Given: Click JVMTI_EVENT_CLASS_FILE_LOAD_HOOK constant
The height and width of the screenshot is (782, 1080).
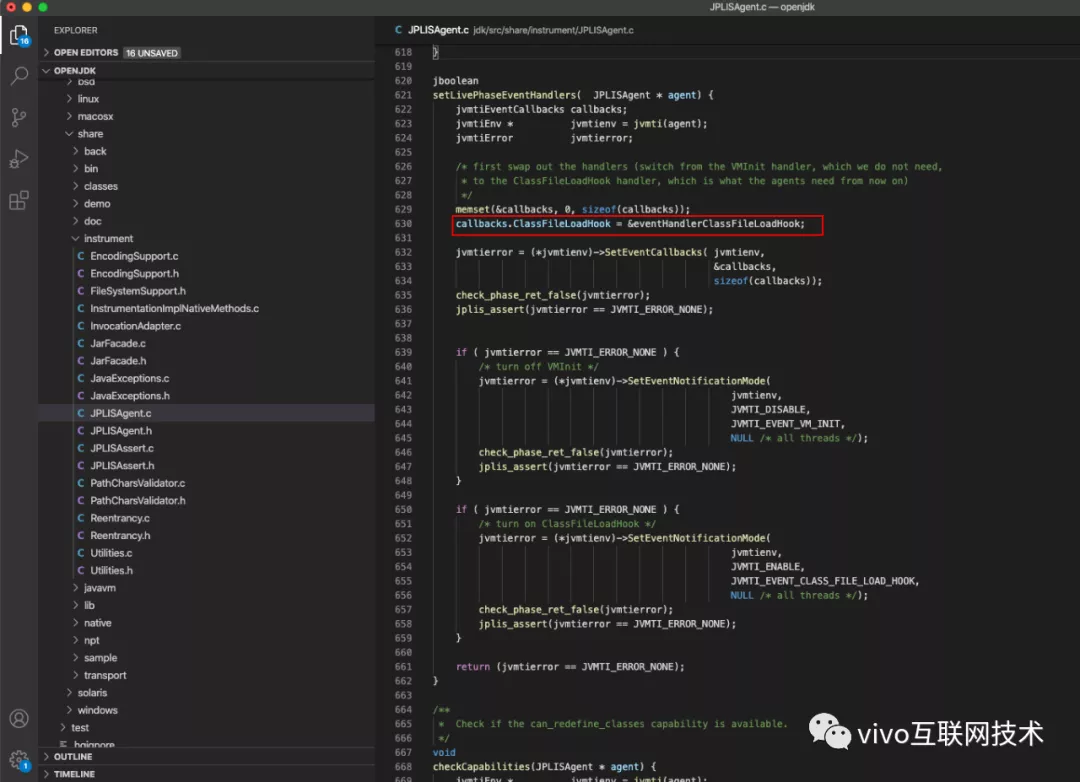Looking at the screenshot, I should [x=823, y=581].
